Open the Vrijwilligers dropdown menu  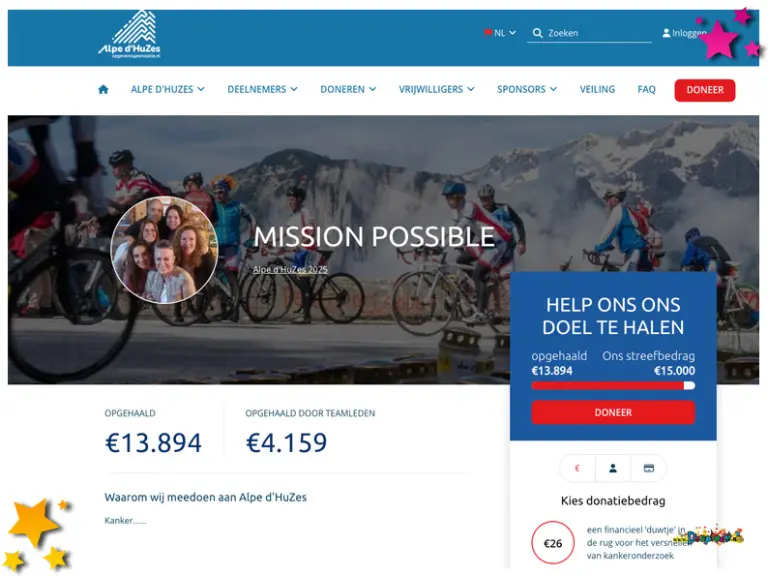click(436, 90)
